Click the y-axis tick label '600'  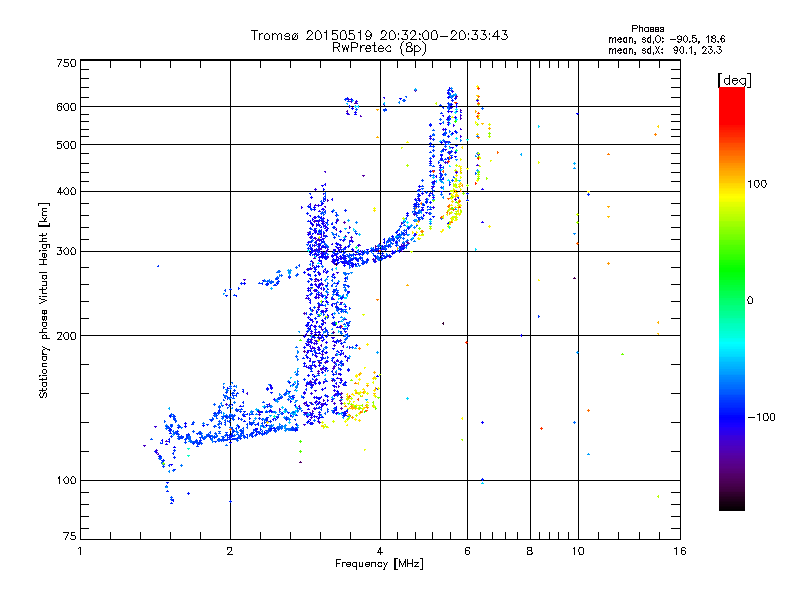coord(66,107)
